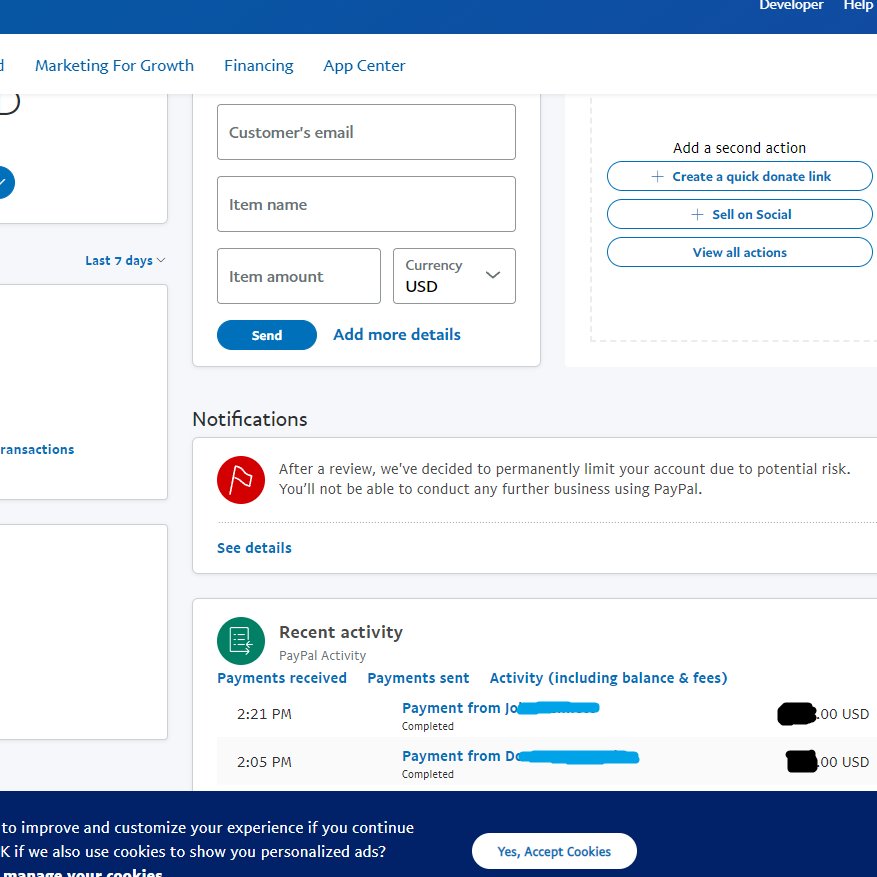Open the Financing menu item
877x877 pixels.
258,65
